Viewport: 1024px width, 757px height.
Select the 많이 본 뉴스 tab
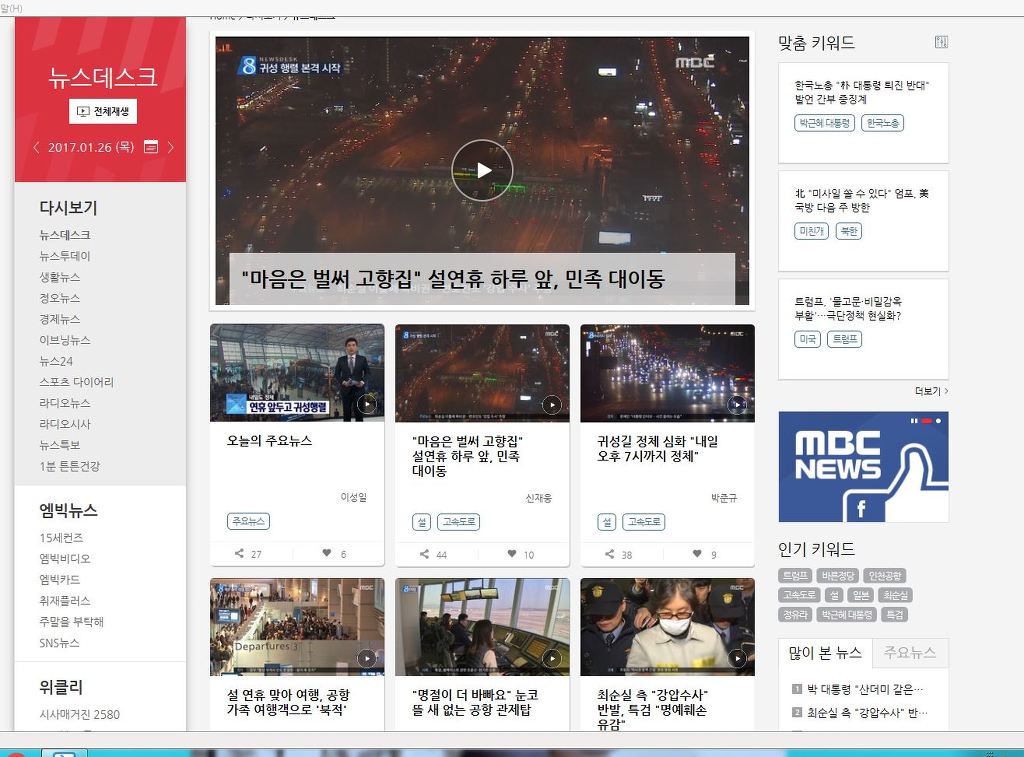[825, 653]
